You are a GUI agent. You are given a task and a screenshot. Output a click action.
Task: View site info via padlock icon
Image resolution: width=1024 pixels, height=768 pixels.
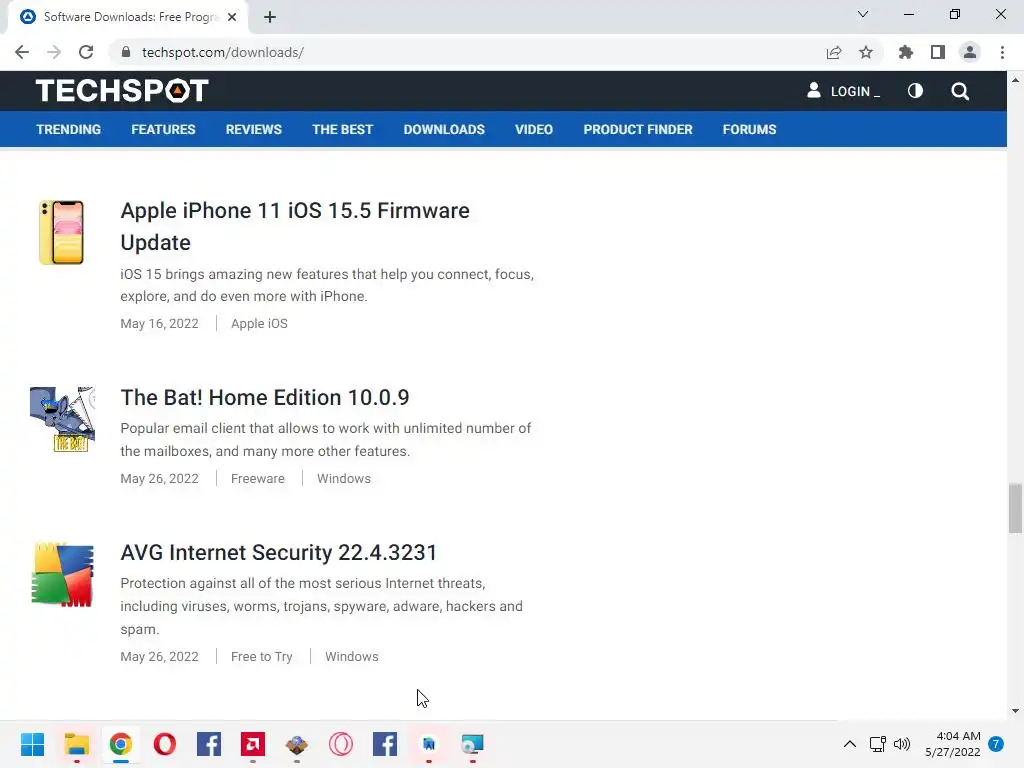[125, 52]
